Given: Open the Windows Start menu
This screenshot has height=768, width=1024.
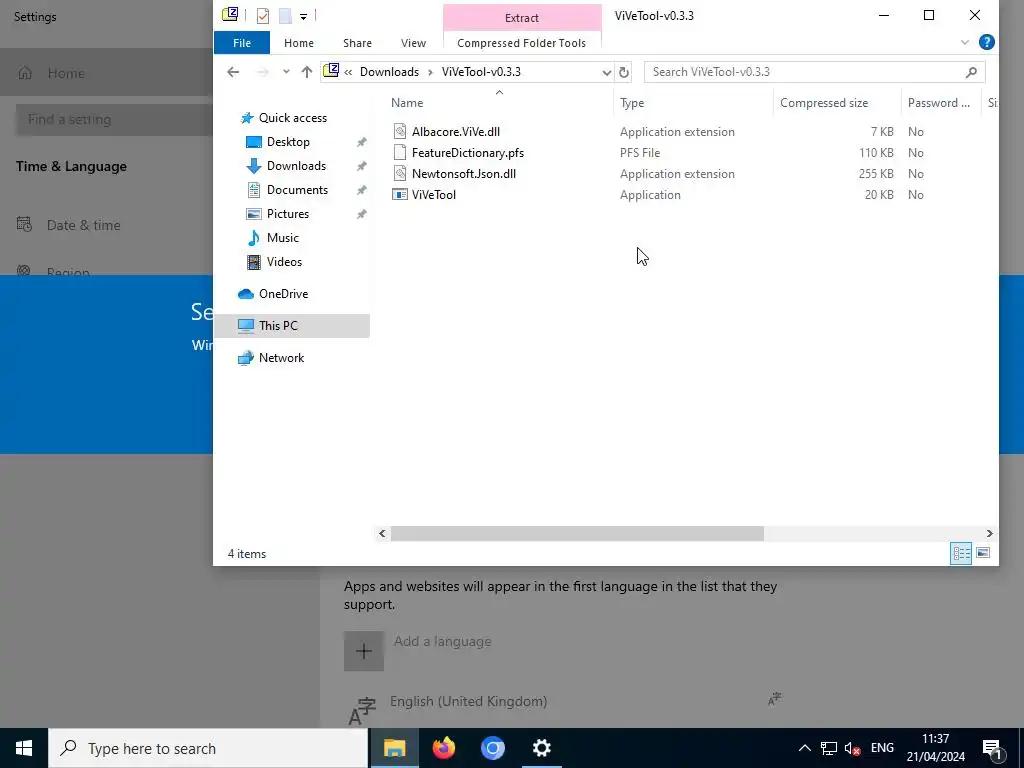Looking at the screenshot, I should 24,748.
